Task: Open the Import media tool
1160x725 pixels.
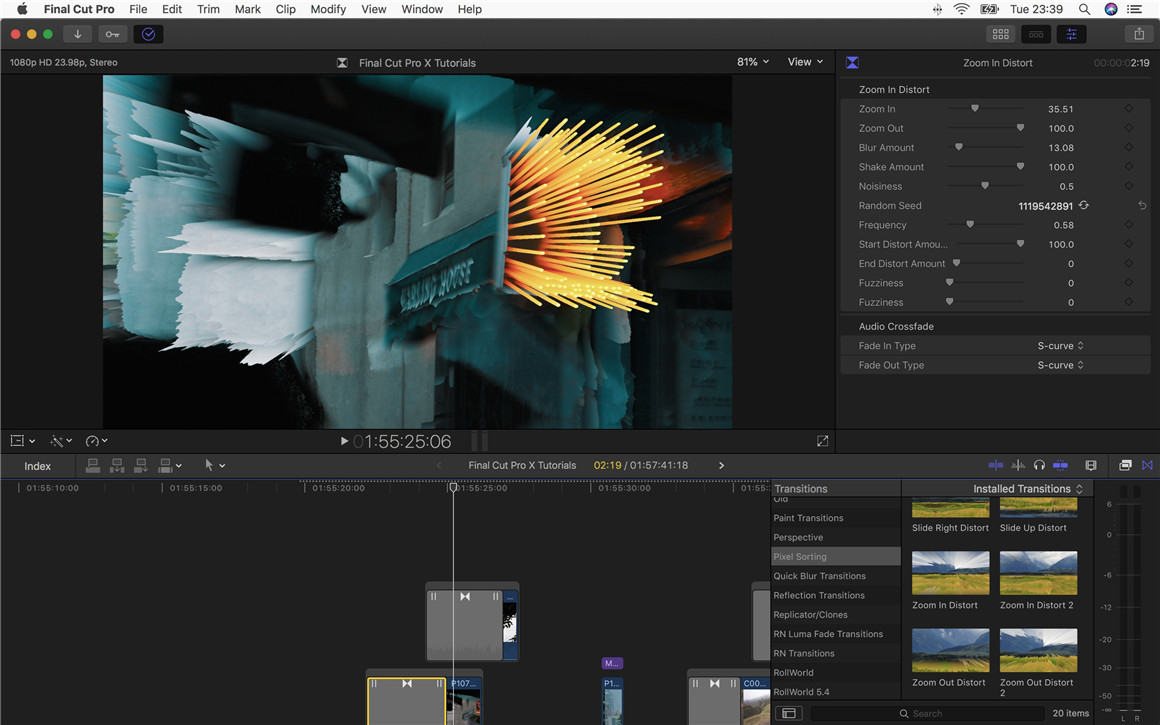Action: (x=77, y=33)
